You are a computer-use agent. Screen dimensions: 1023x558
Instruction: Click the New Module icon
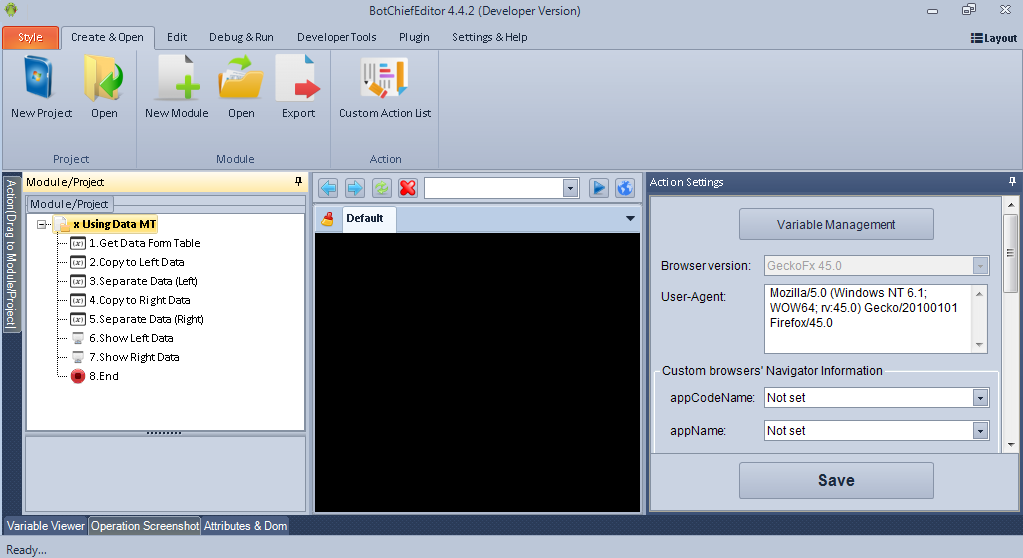pyautogui.click(x=177, y=78)
